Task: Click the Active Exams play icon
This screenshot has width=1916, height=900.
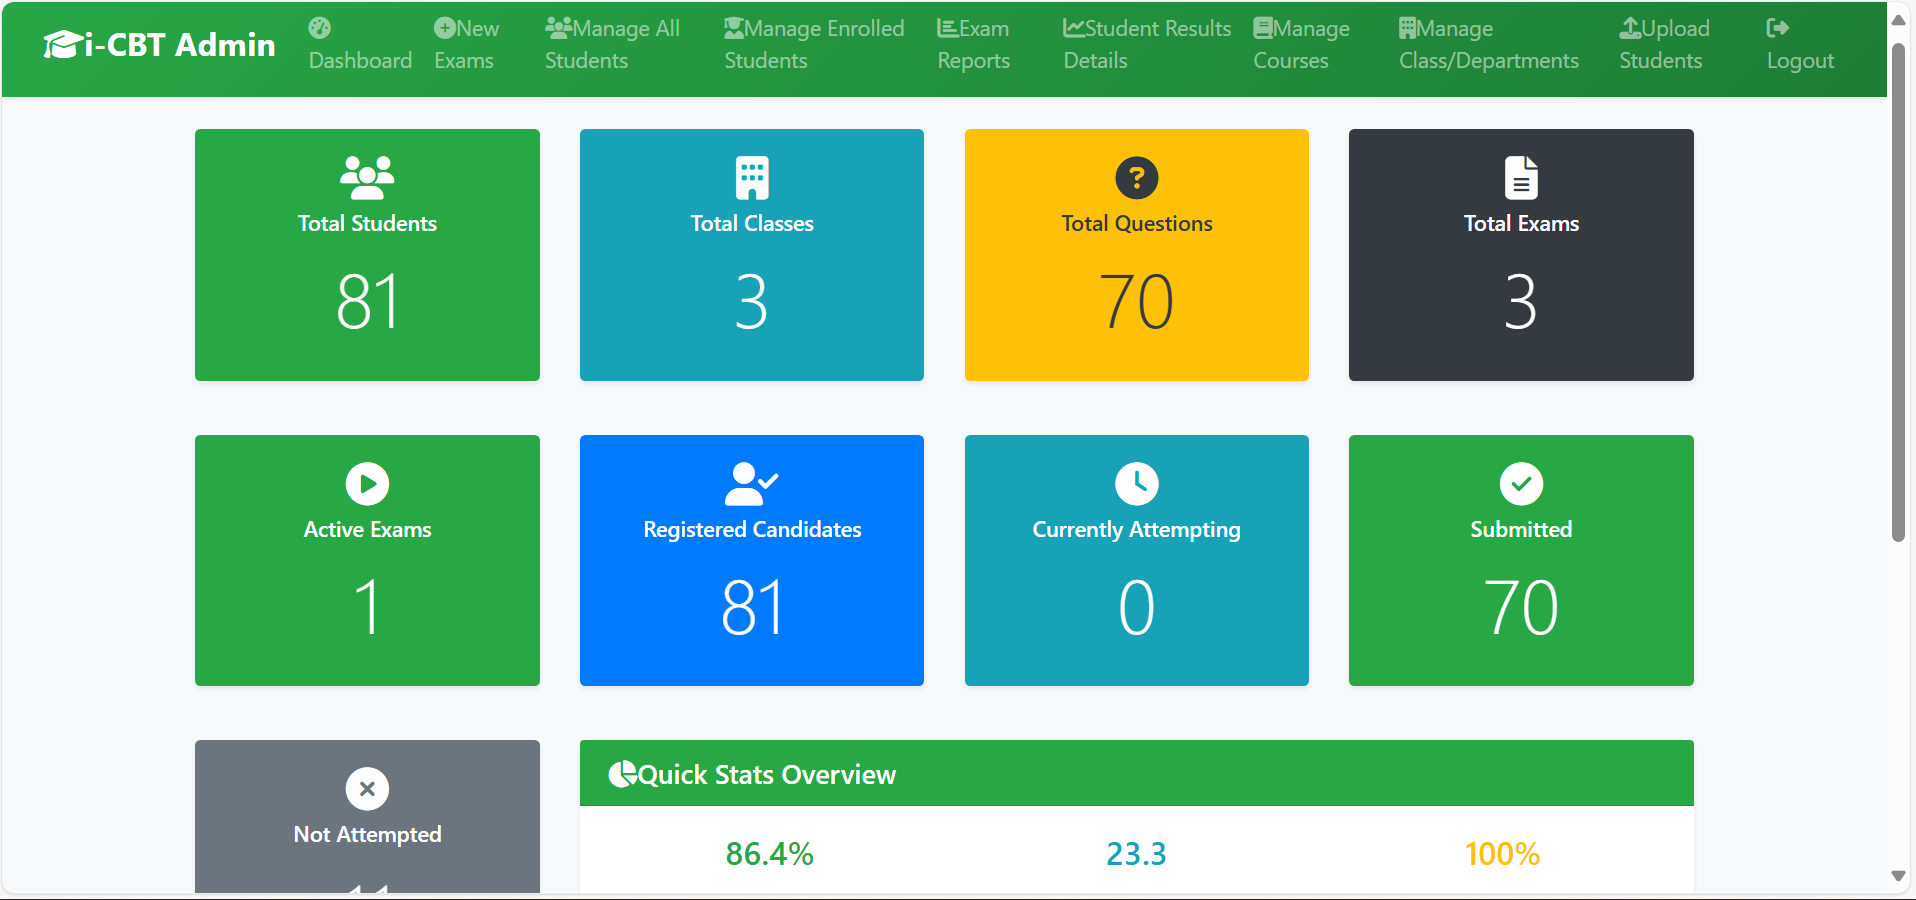Action: pos(367,484)
